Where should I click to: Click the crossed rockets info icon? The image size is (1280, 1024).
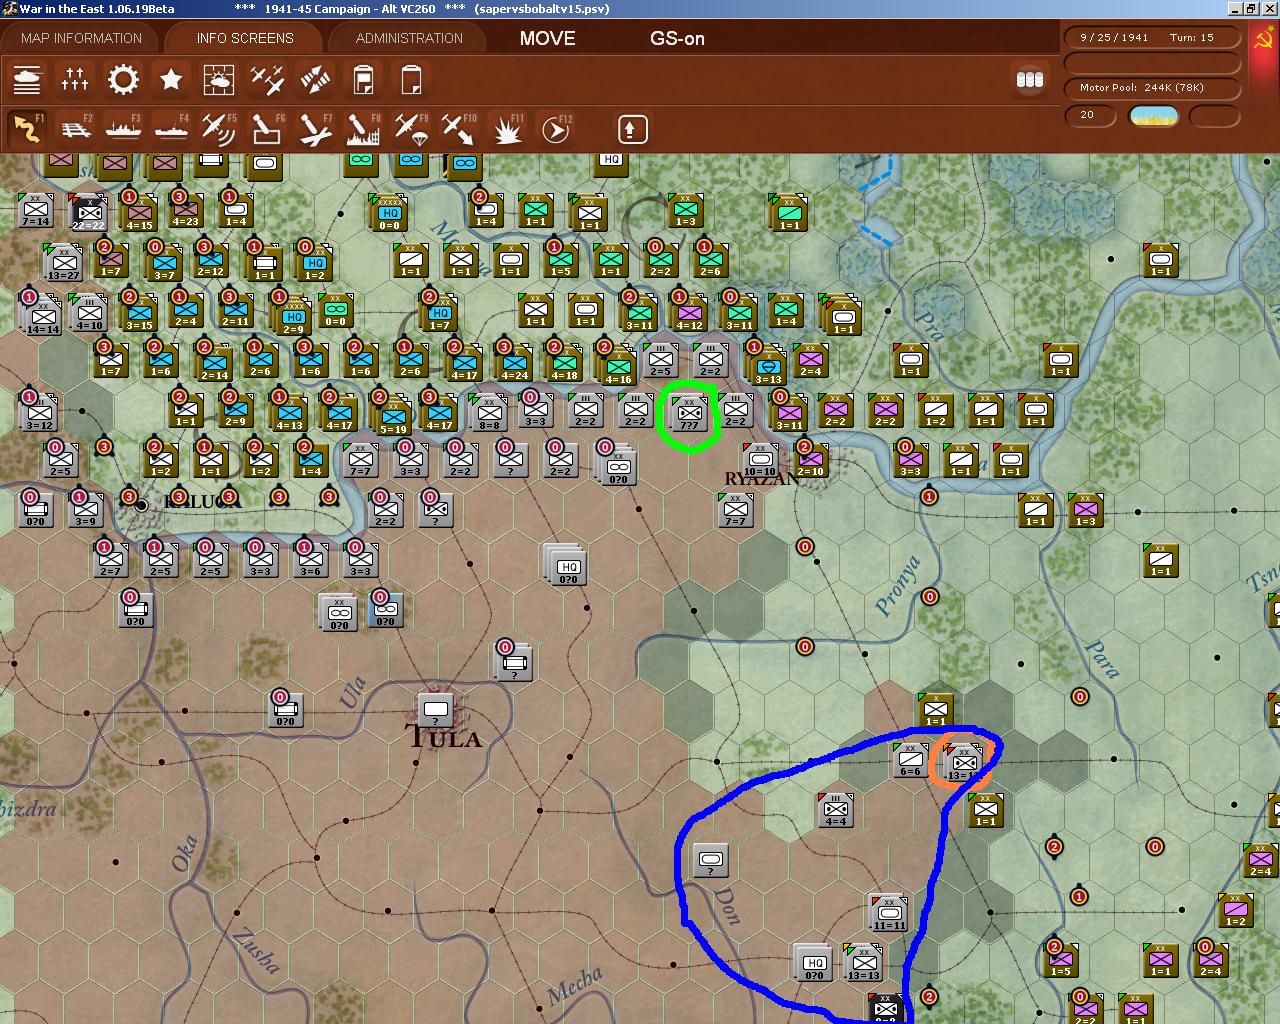tap(315, 79)
